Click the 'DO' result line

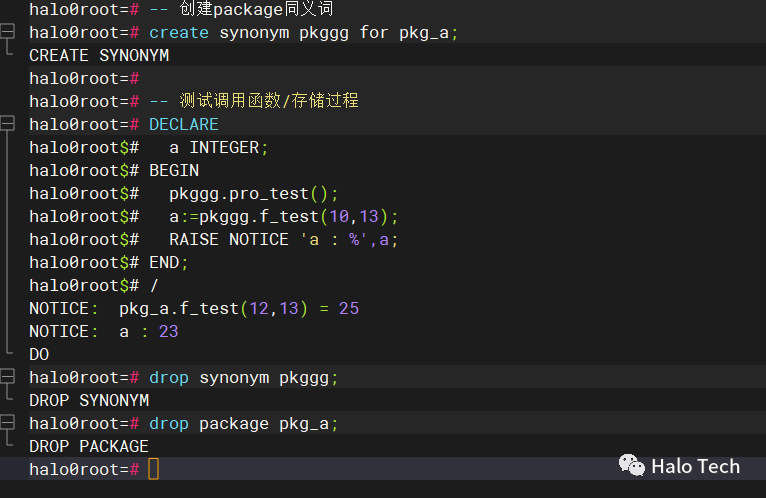39,354
